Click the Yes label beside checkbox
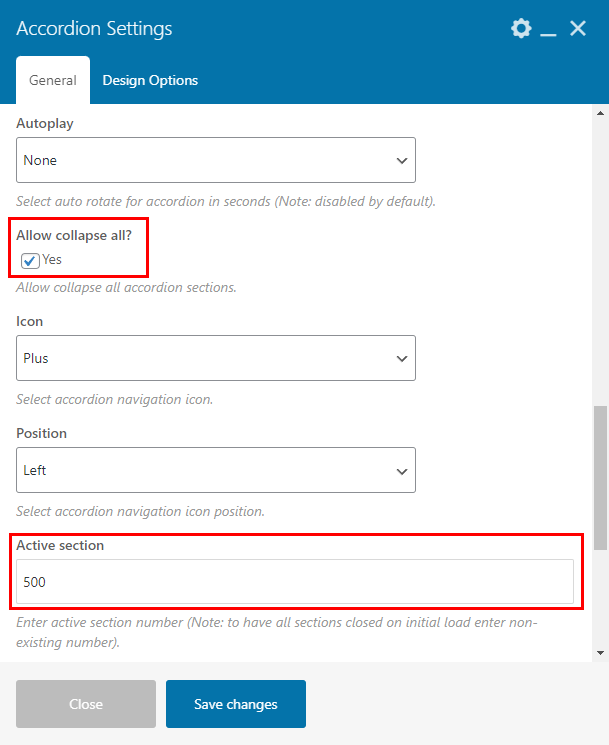This screenshot has height=745, width=609. 52,259
